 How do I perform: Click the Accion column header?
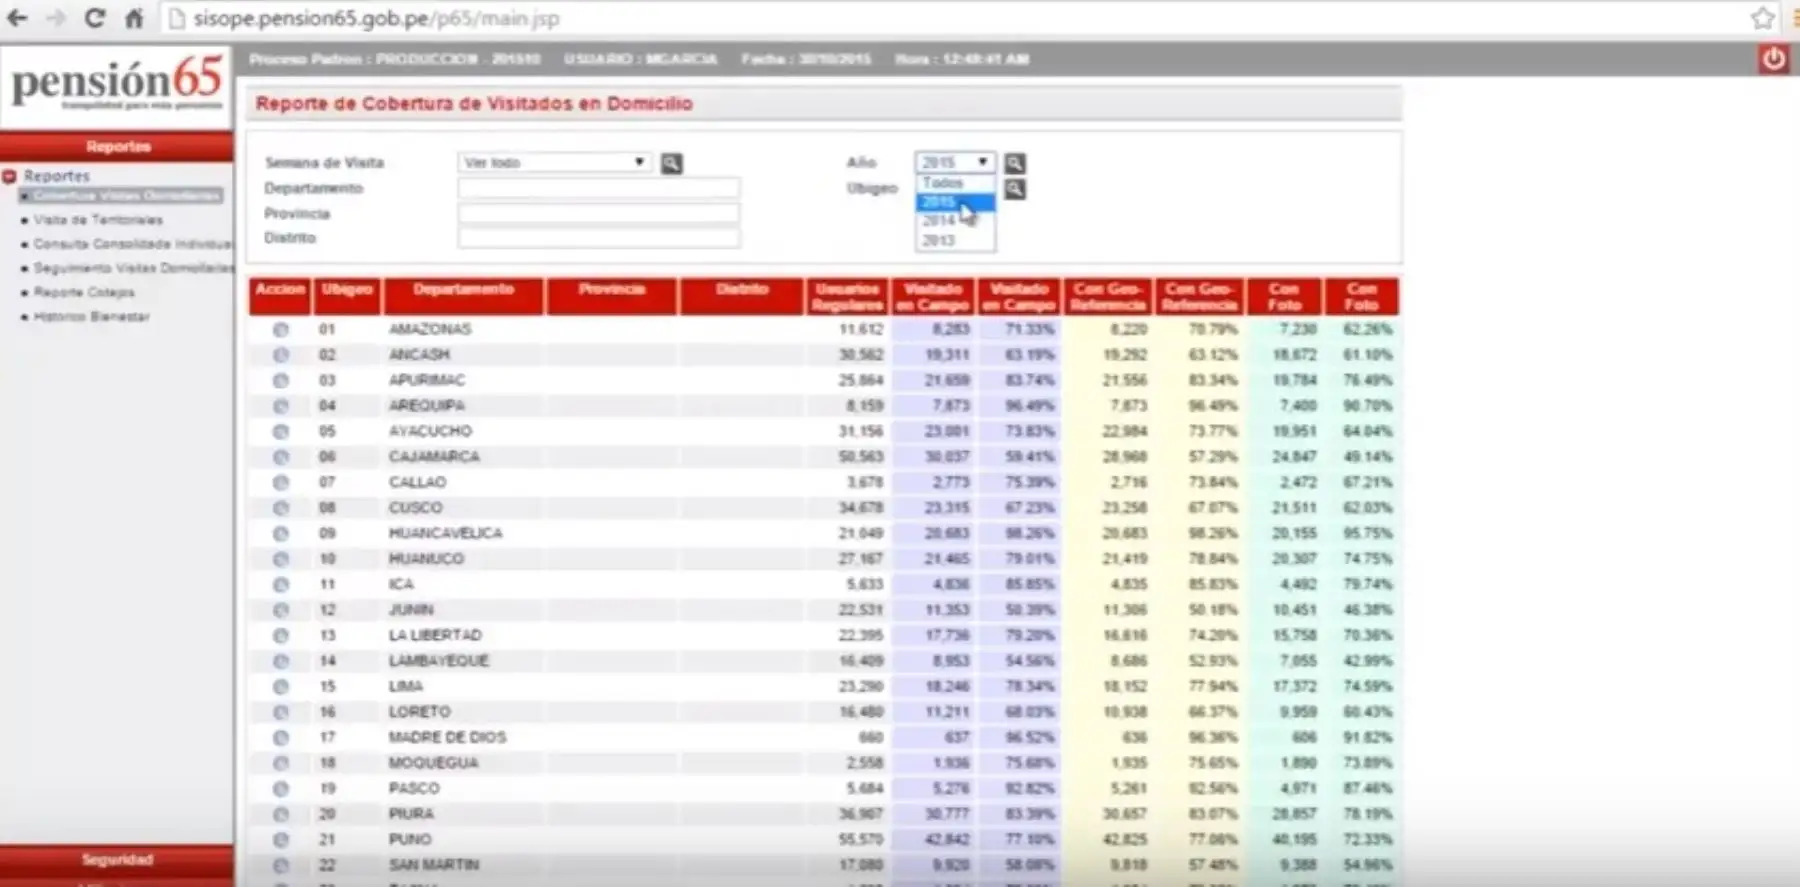click(x=280, y=297)
